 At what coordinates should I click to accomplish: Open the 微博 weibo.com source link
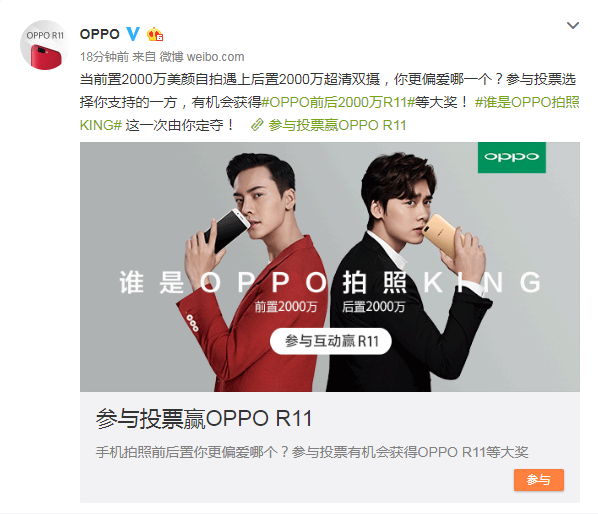point(202,57)
